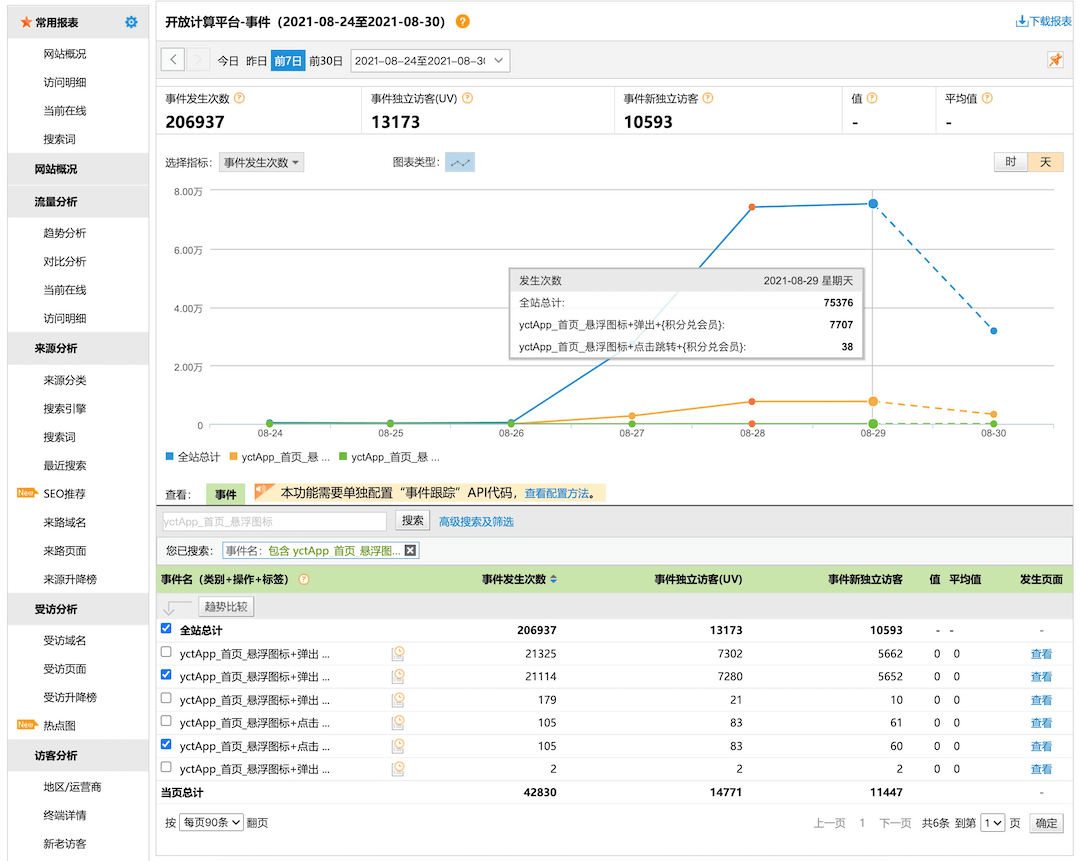1080x861 pixels.
Task: Click the event name search input field
Action: tap(274, 521)
